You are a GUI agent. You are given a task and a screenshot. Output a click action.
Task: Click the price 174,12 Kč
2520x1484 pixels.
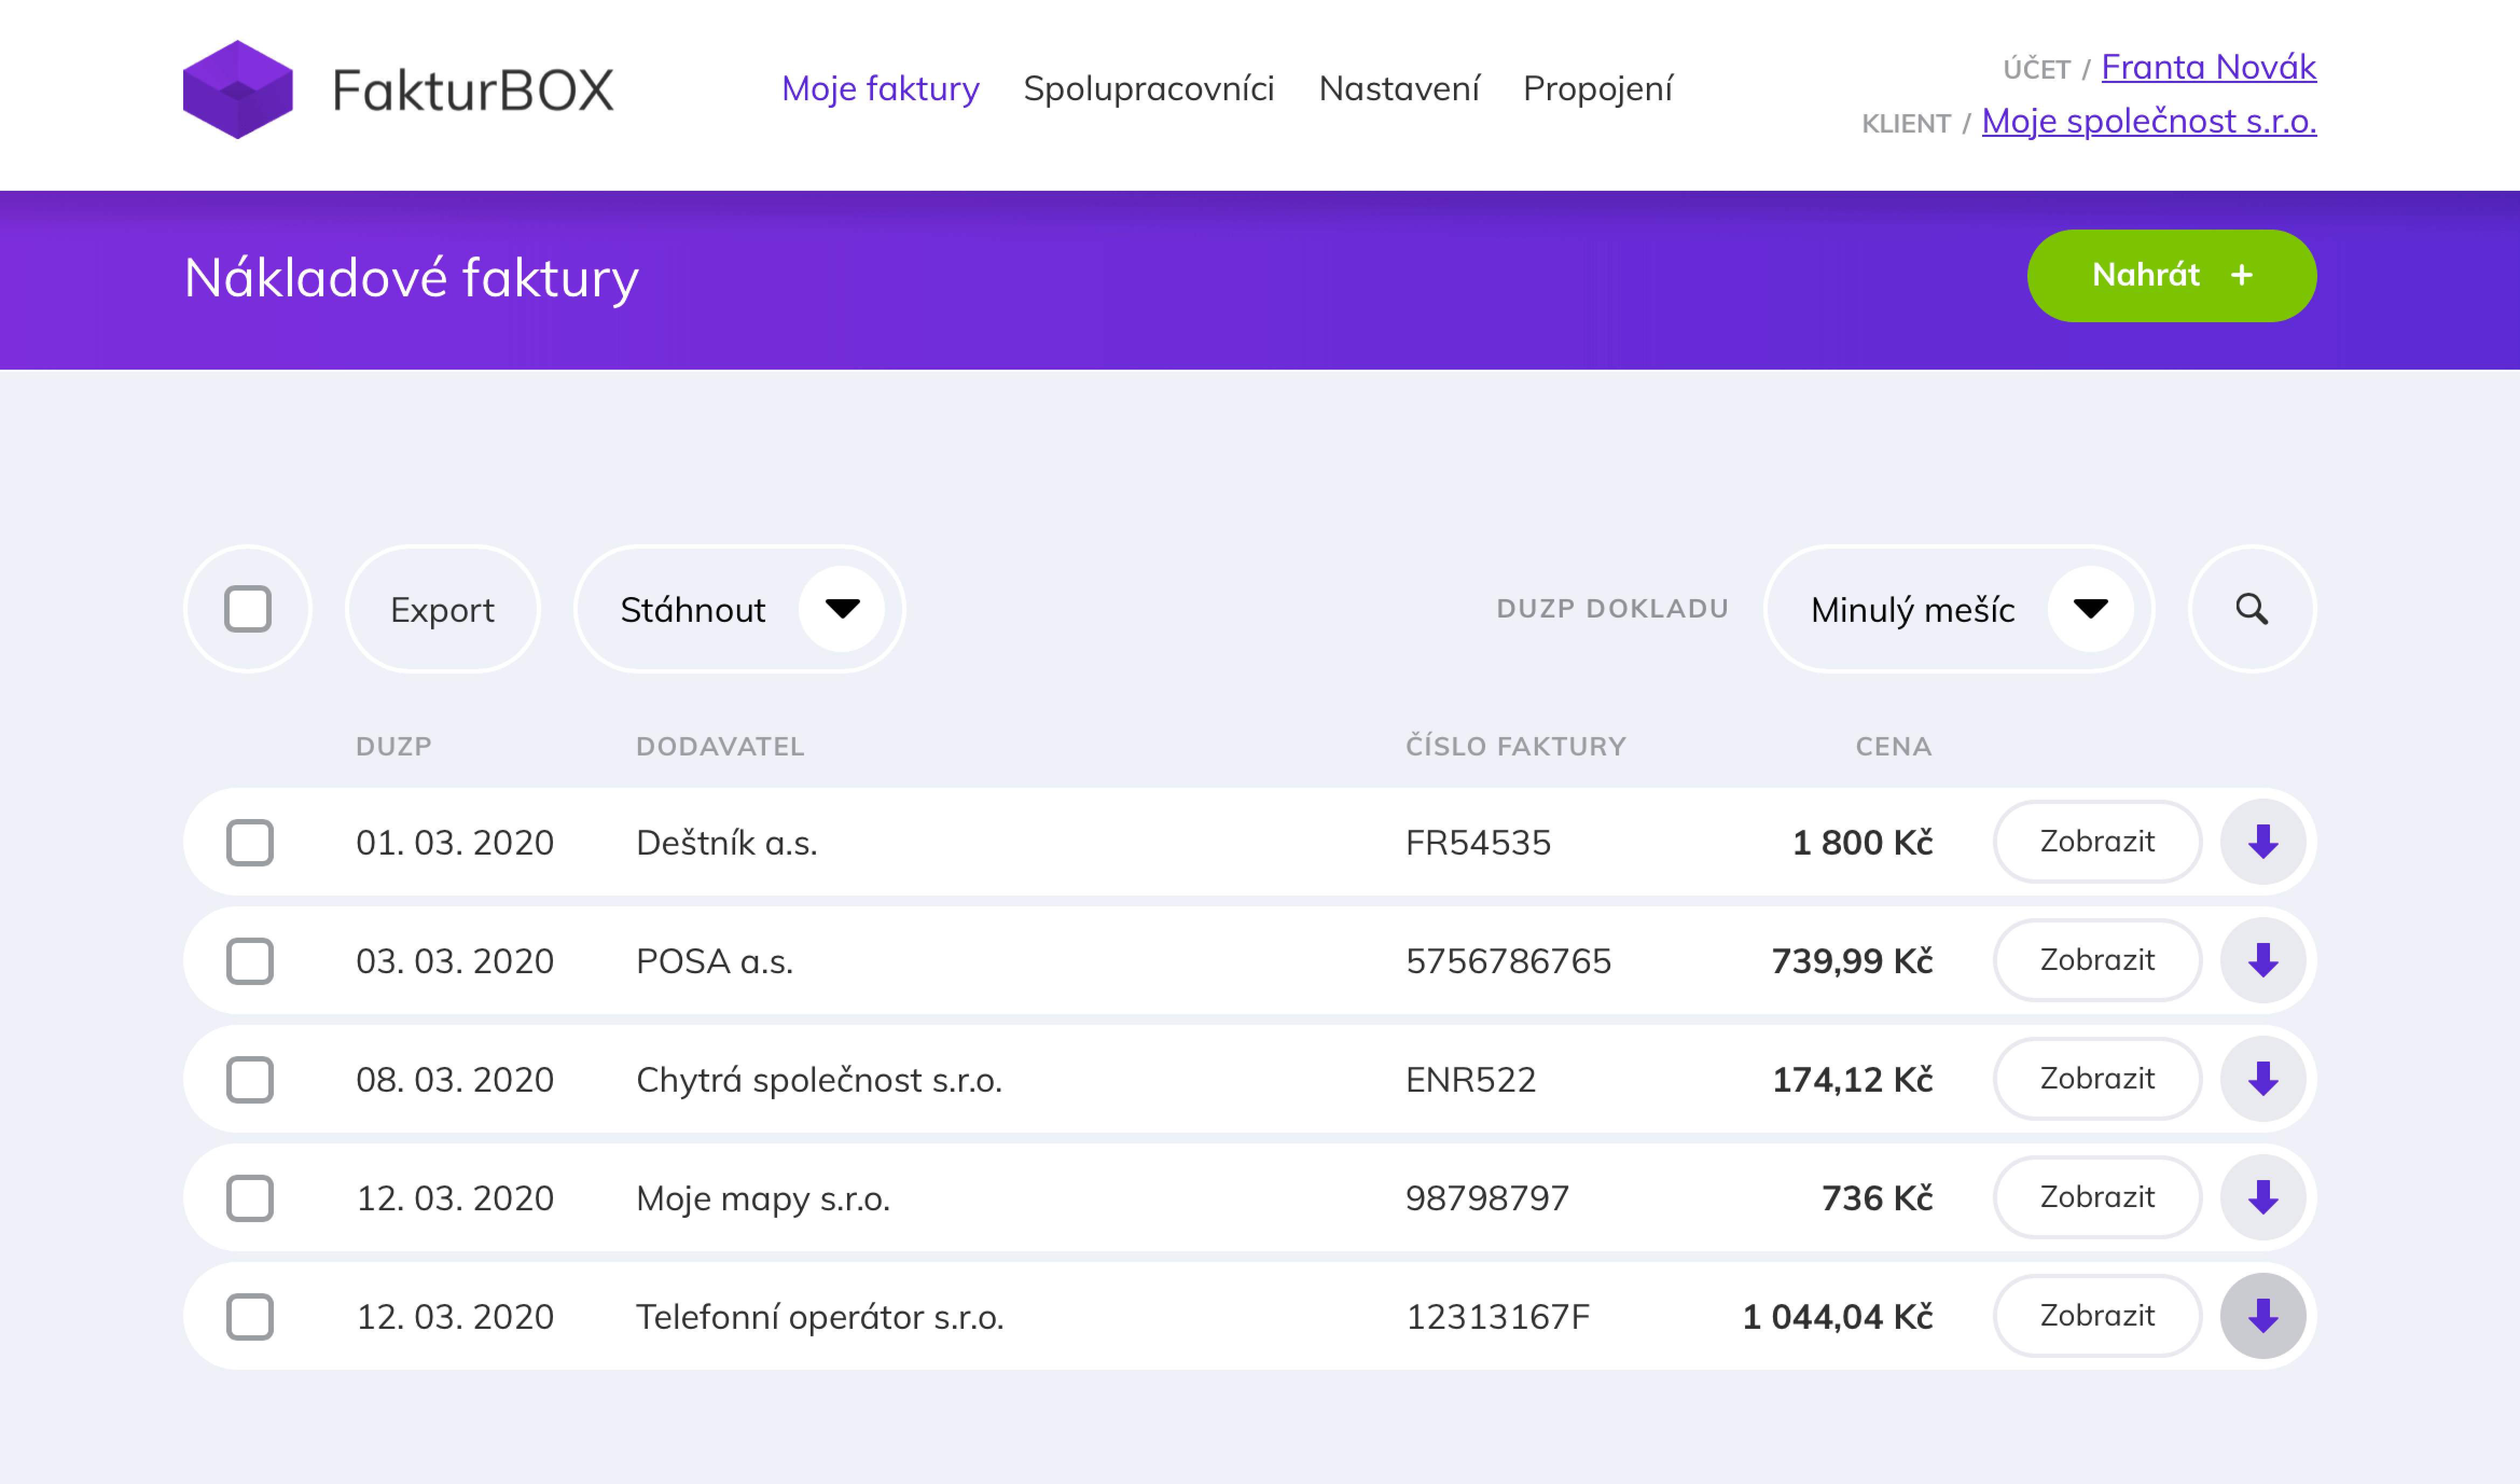pos(1852,1080)
